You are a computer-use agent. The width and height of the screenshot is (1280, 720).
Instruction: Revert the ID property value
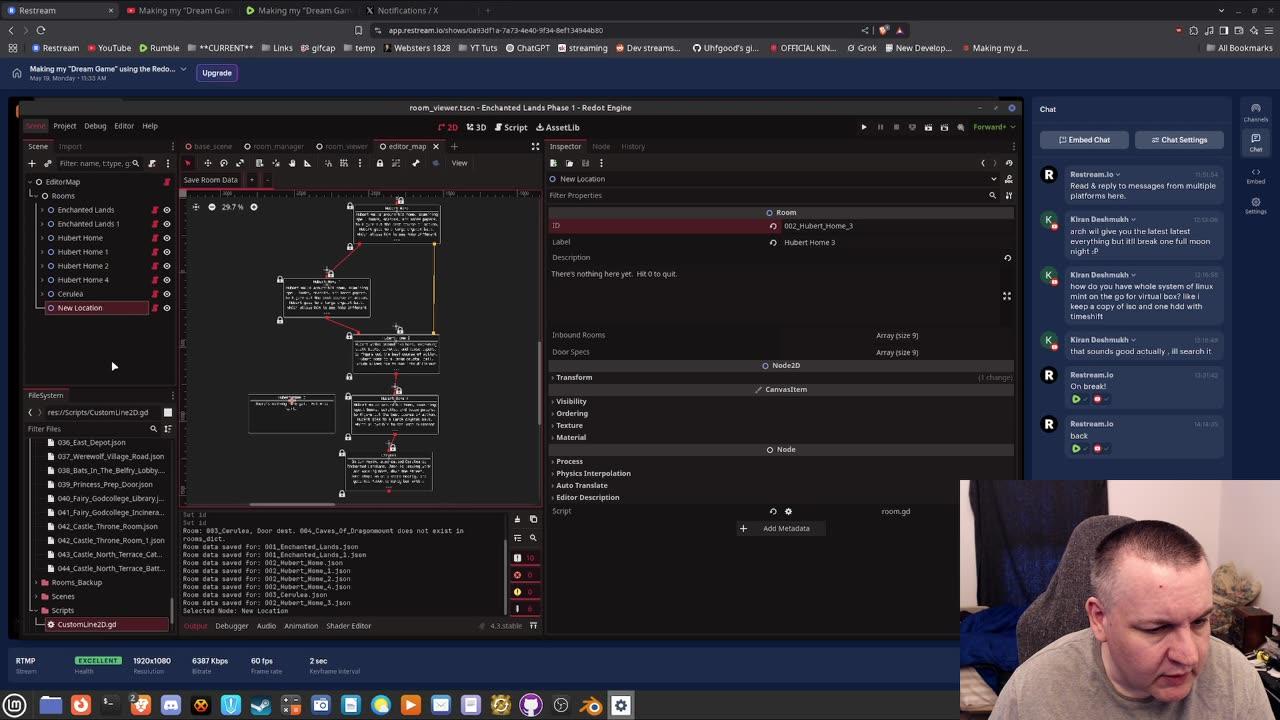click(x=773, y=226)
